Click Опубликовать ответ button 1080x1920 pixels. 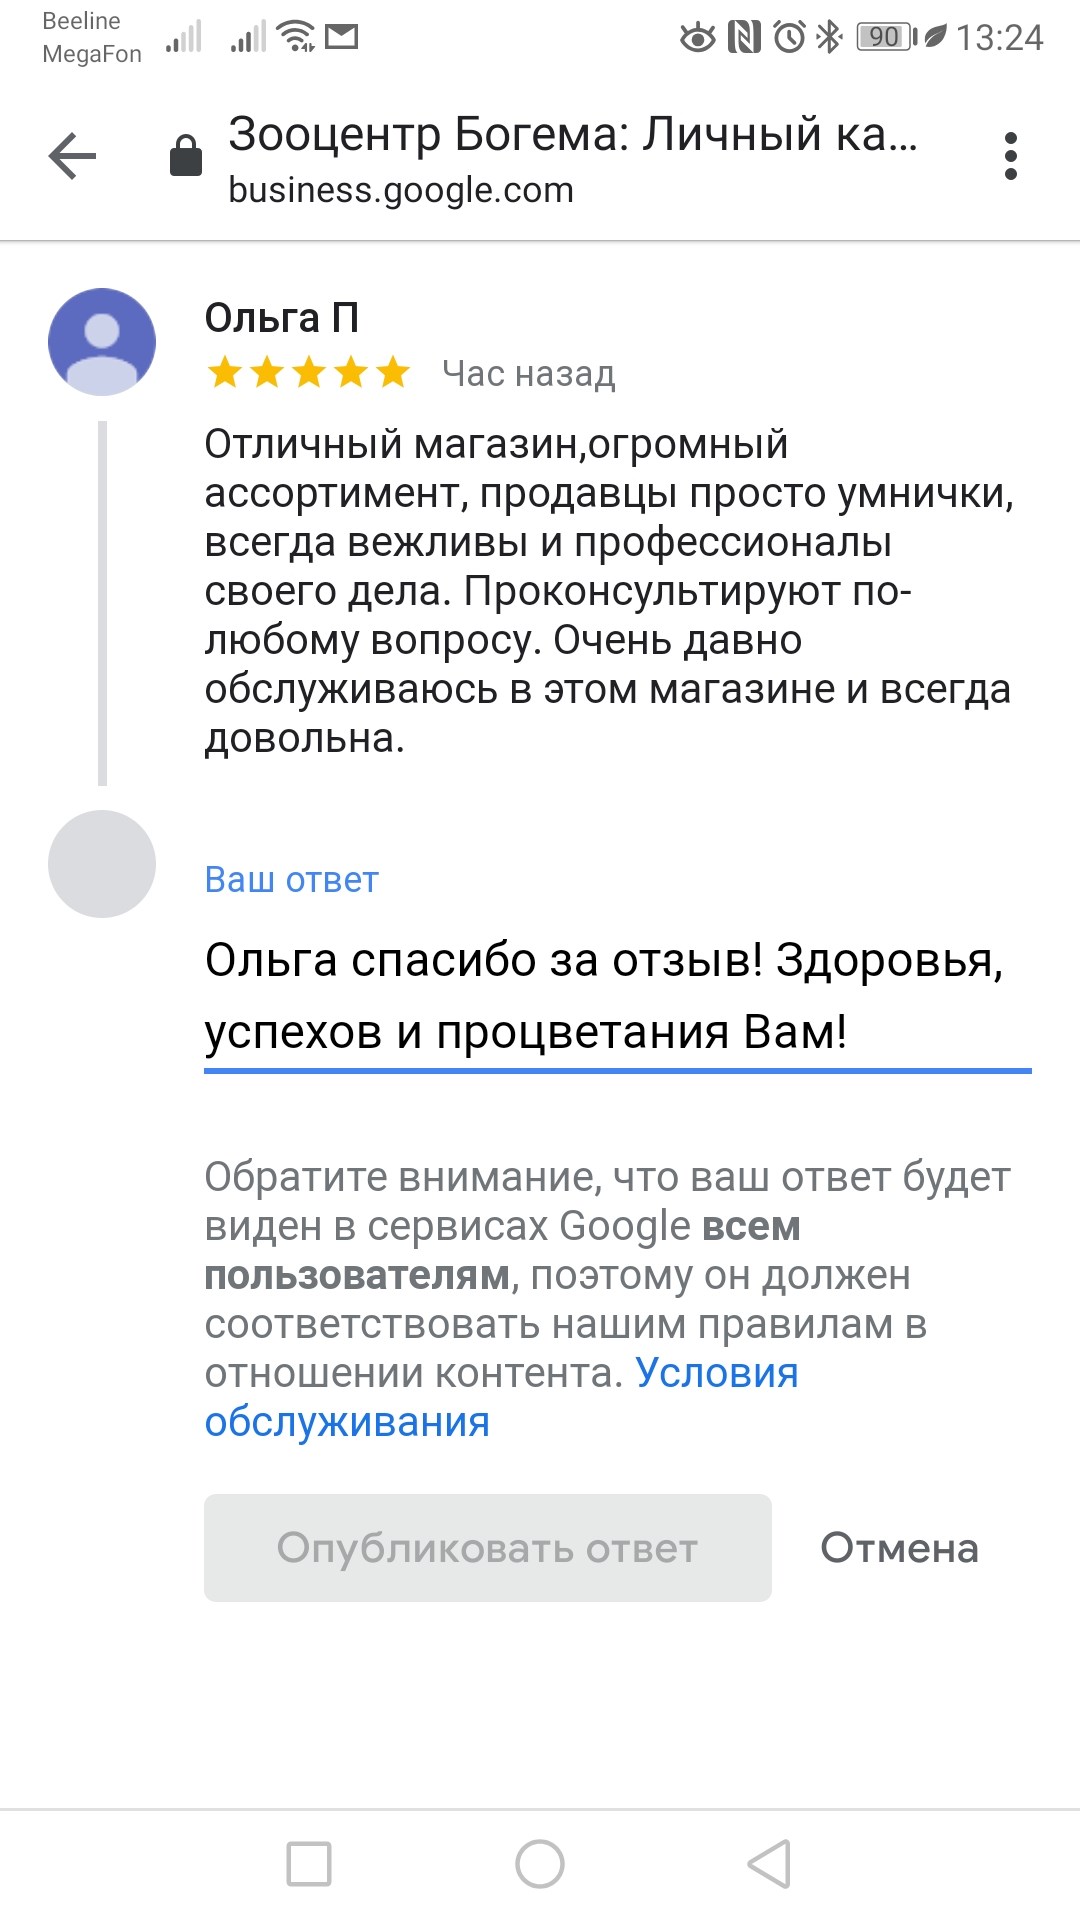click(x=488, y=1548)
